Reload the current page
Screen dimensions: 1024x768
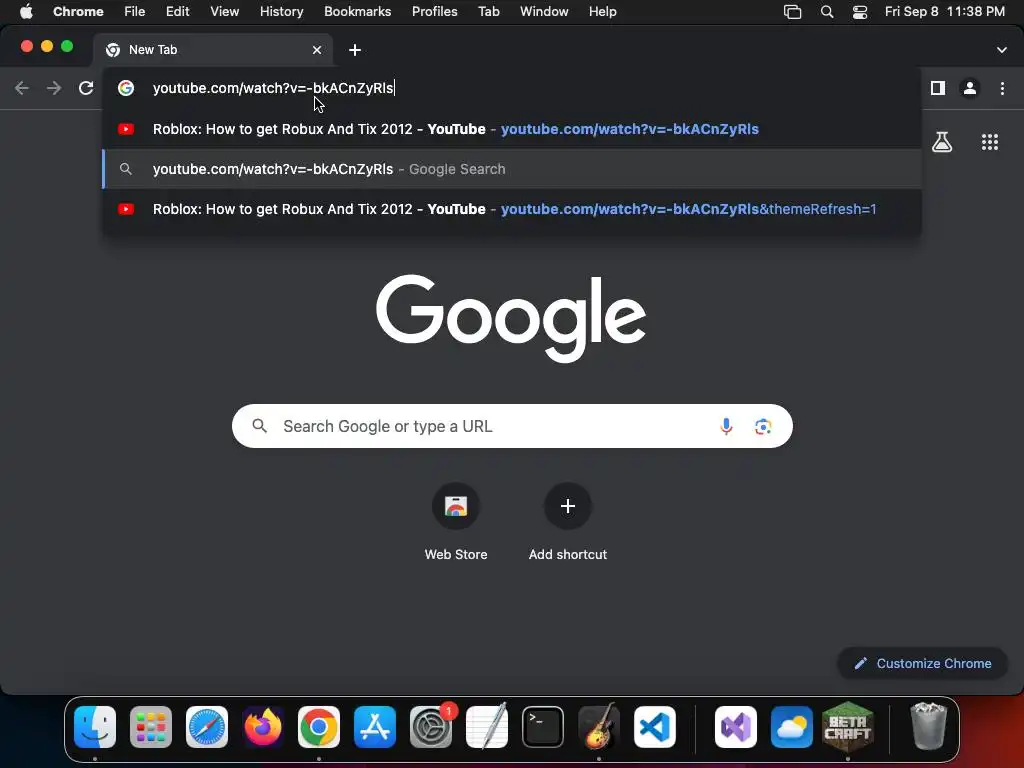[86, 88]
